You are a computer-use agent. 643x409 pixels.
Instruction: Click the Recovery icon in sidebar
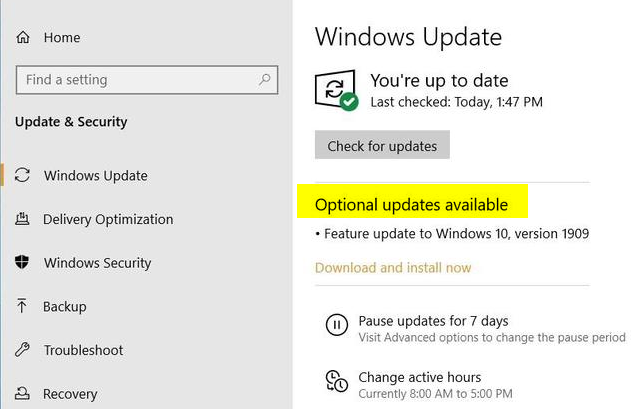[x=22, y=393]
